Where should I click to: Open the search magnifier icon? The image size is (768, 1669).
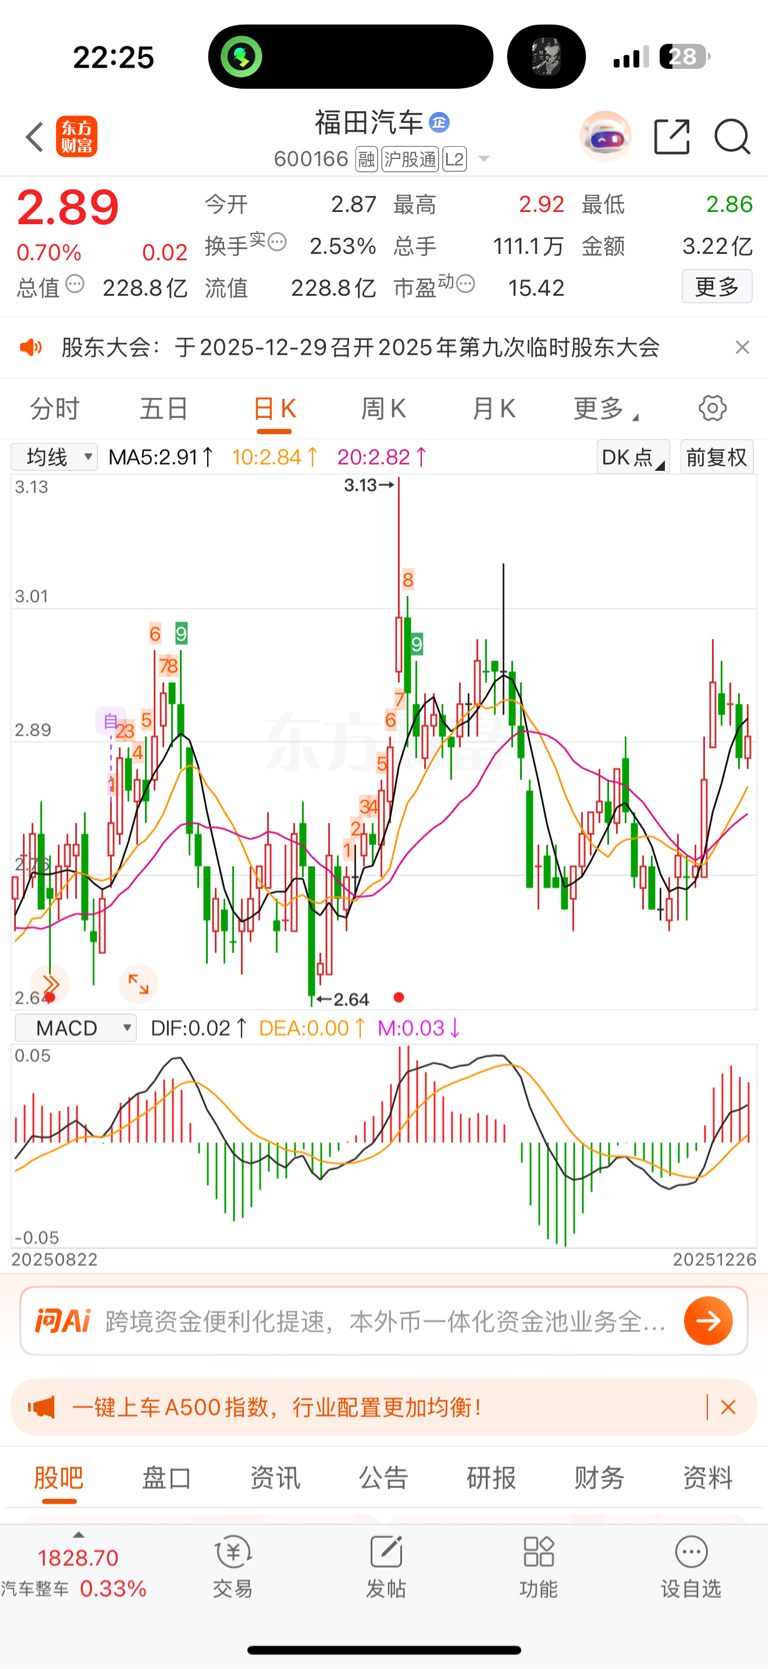pos(732,136)
